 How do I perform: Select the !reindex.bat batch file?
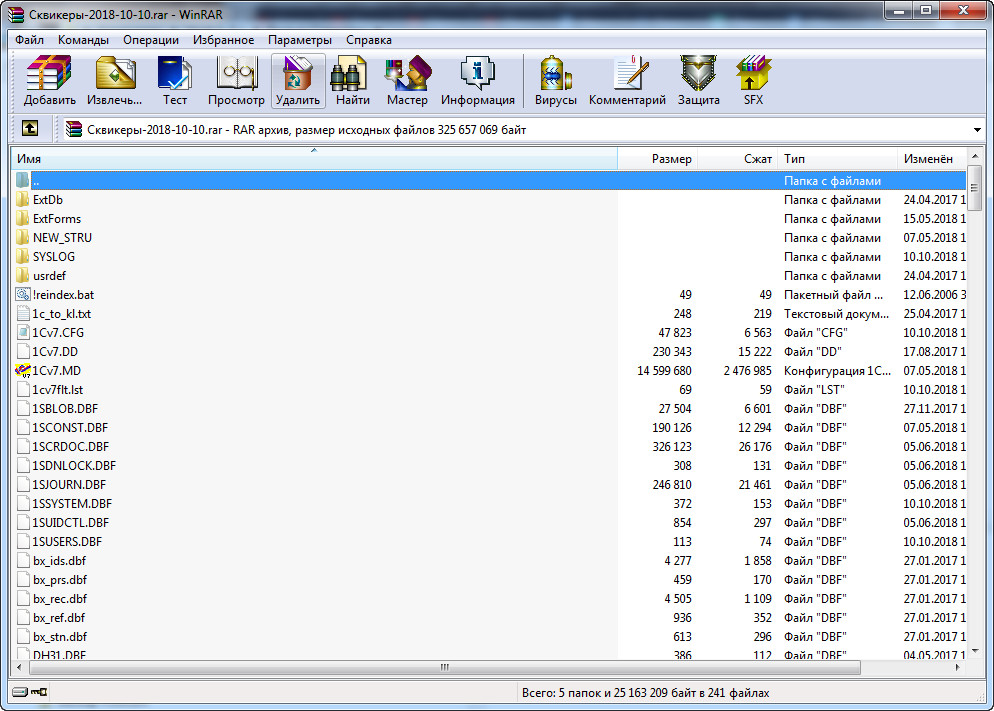tap(63, 295)
